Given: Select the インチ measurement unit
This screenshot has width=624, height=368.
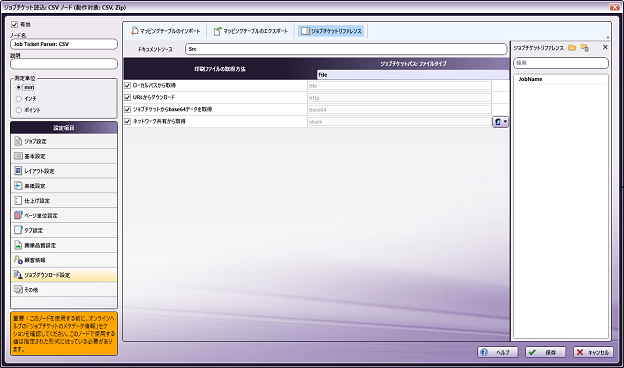Looking at the screenshot, I should 18,98.
